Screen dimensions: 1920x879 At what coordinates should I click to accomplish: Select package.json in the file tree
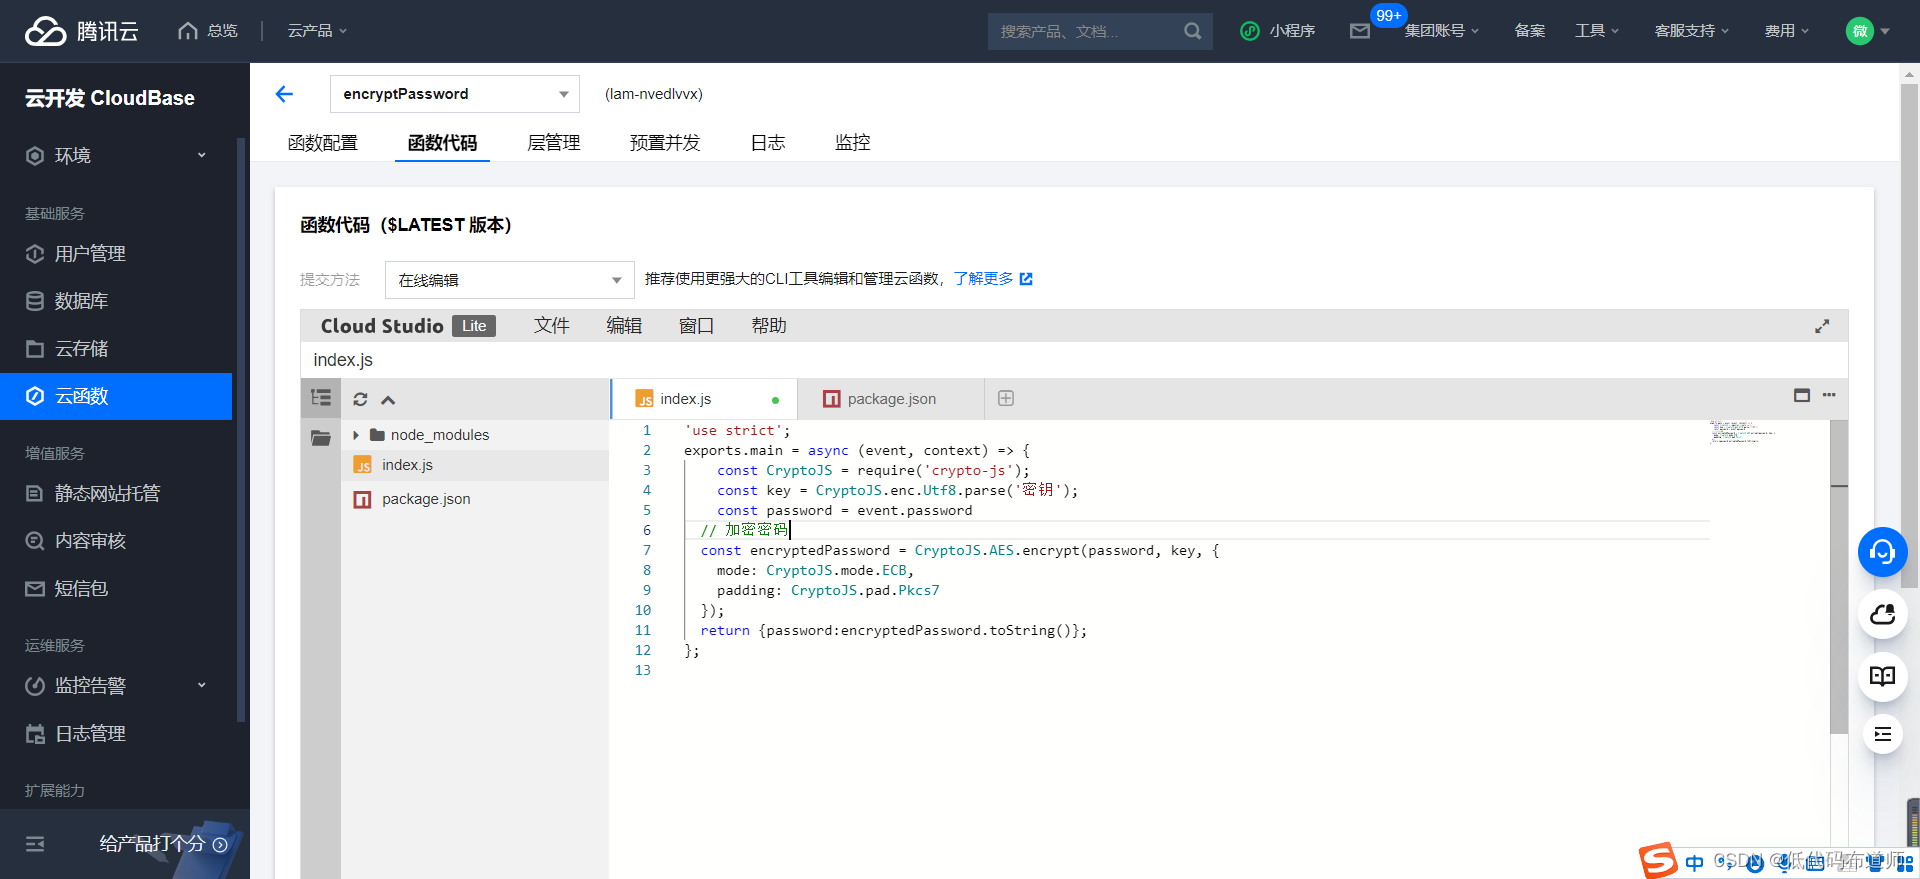point(474,499)
